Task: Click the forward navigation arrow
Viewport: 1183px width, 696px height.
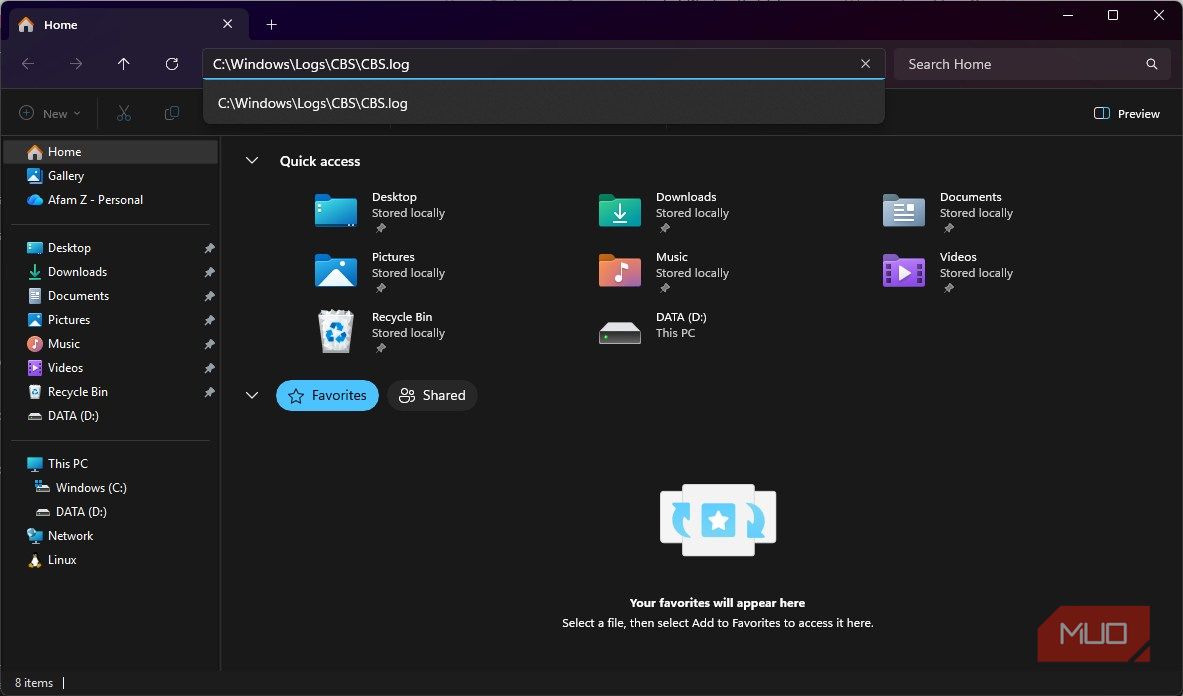Action: coord(75,64)
